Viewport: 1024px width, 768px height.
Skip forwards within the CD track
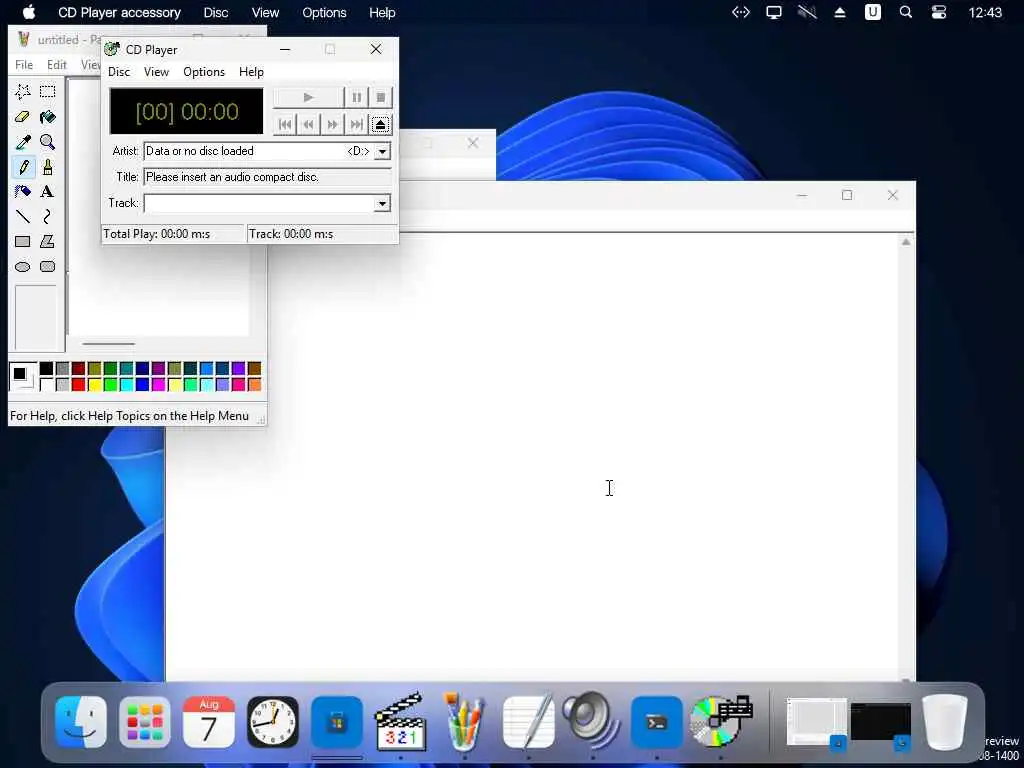[332, 124]
